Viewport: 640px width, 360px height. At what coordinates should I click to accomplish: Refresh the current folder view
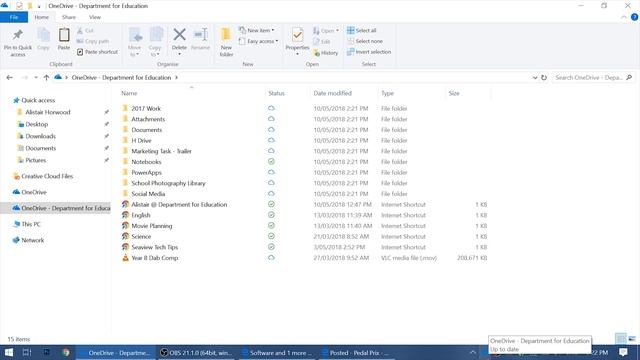[x=544, y=78]
